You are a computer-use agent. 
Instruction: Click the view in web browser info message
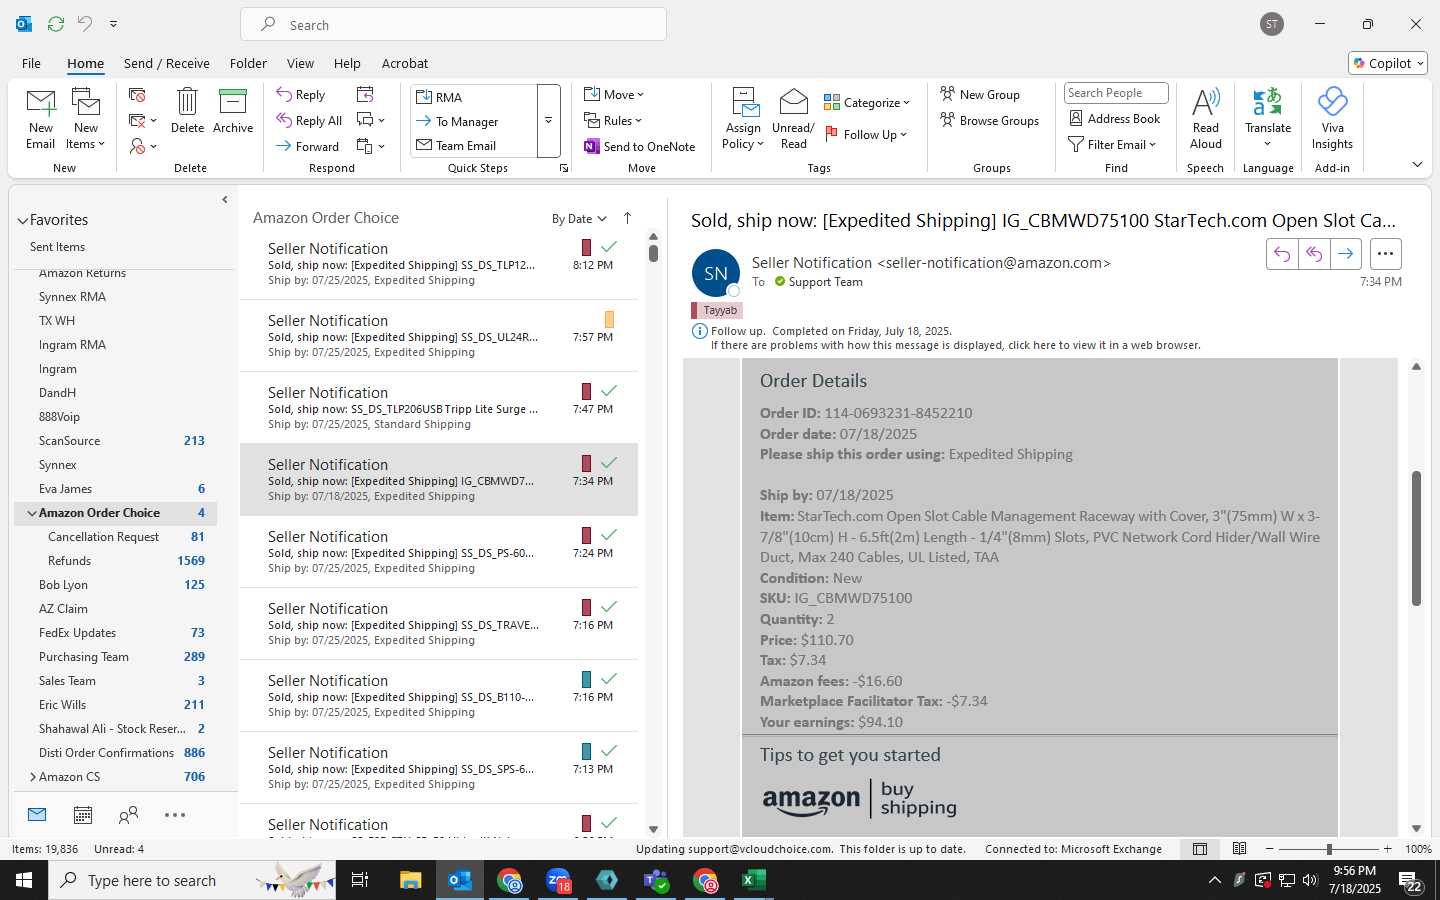click(956, 345)
